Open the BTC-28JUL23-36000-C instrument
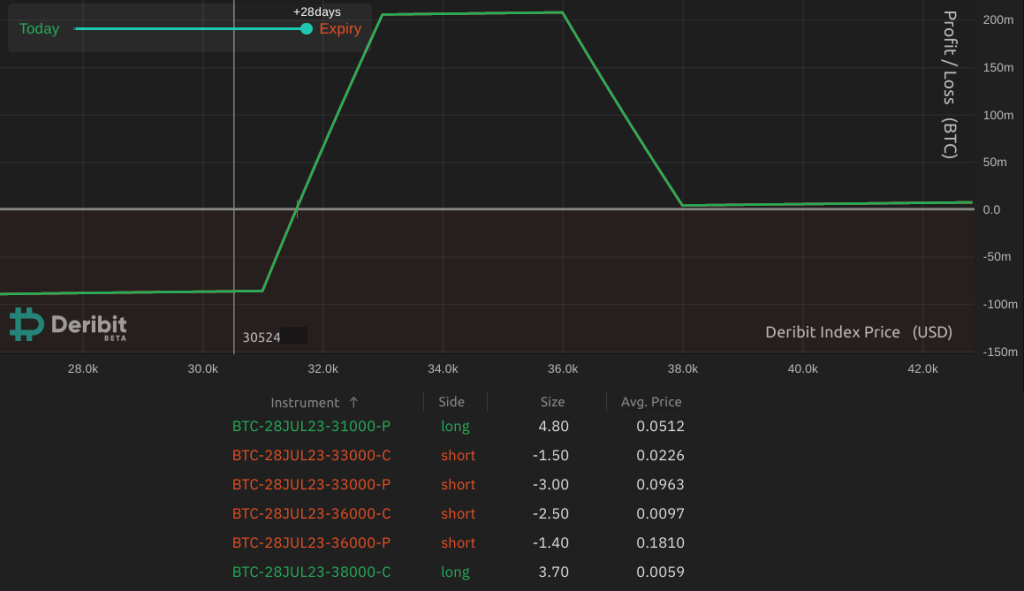 click(x=311, y=513)
